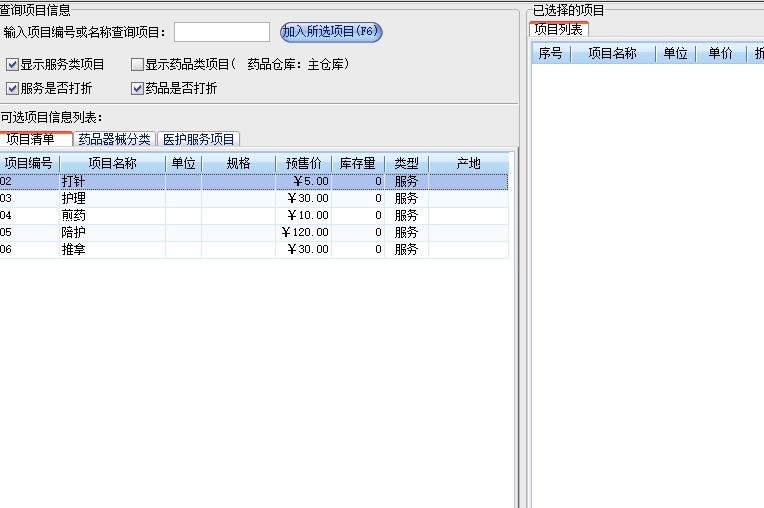The image size is (764, 508).
Task: Click the project number or name search field
Action: click(222, 32)
